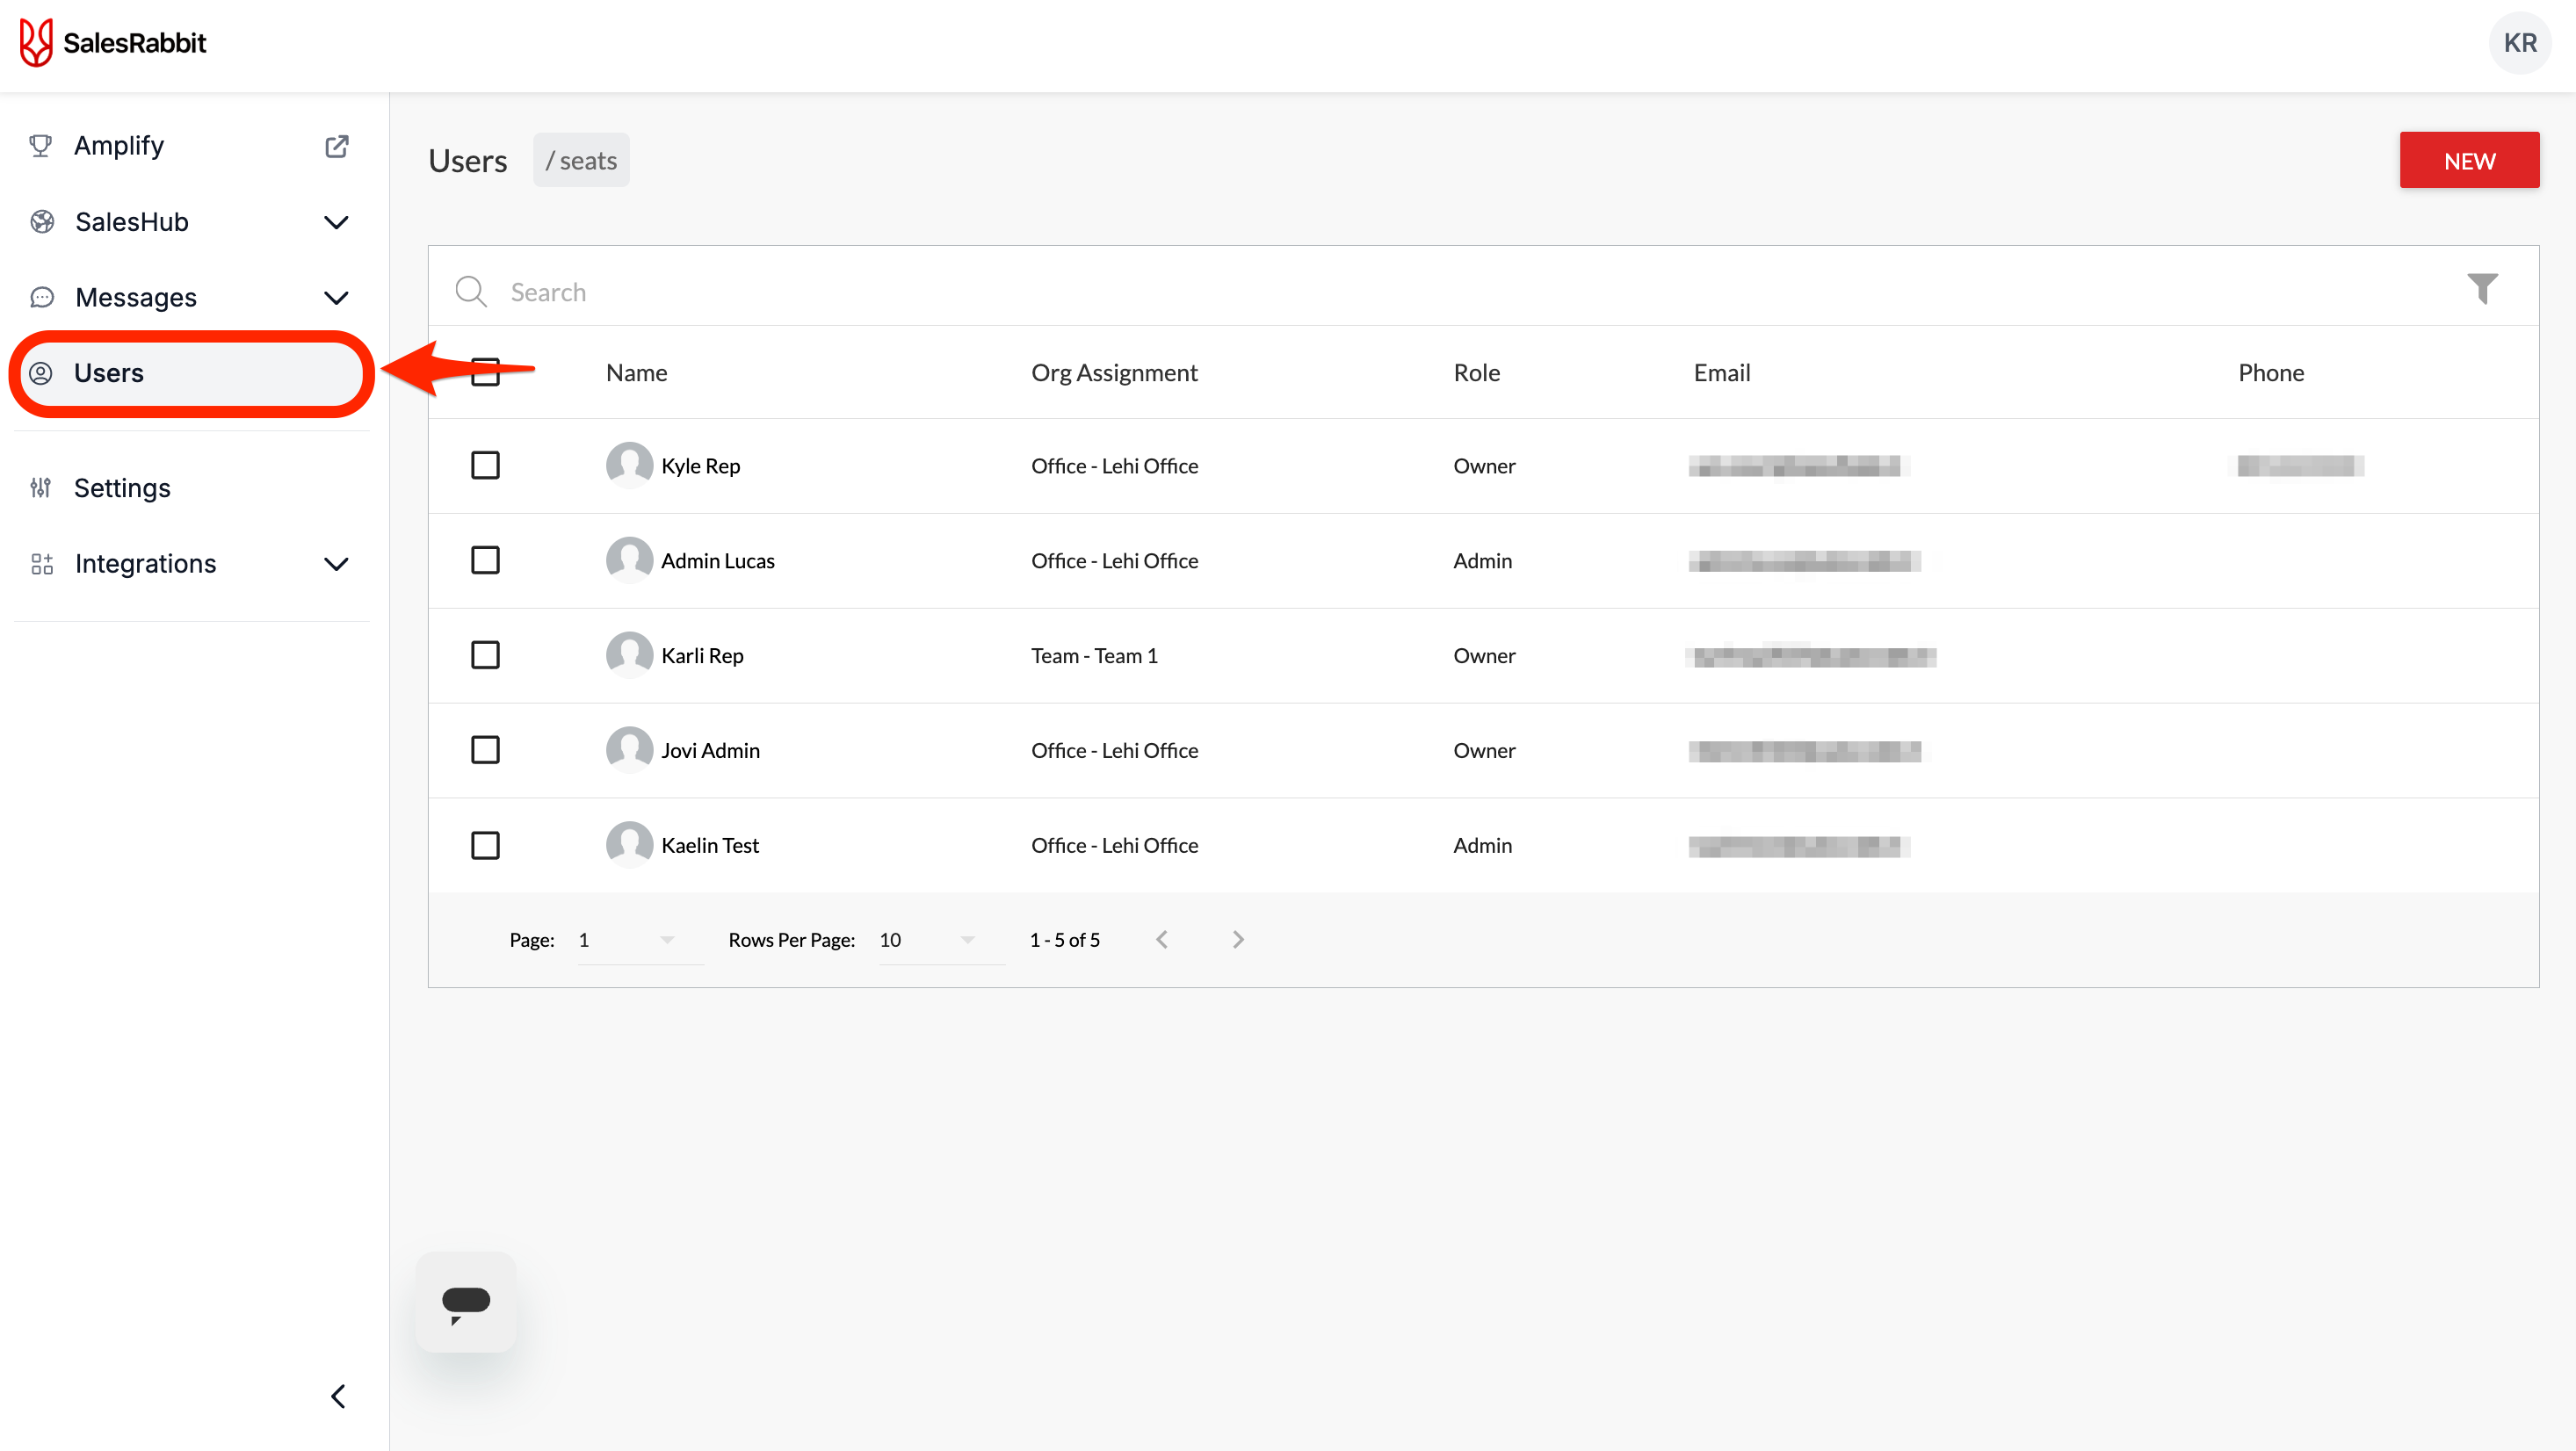Click into the Search field
2576x1451 pixels.
[1400, 292]
